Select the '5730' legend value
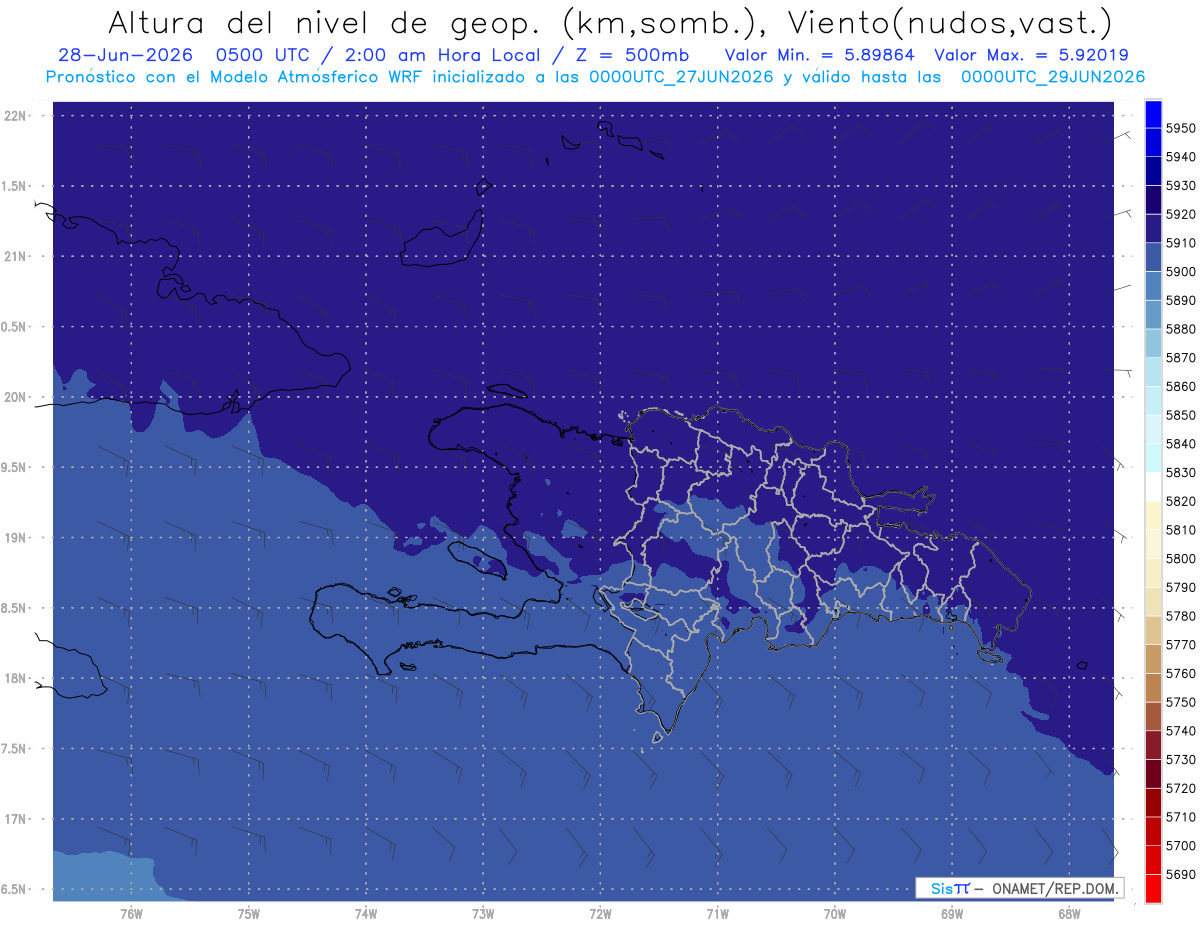The image size is (1200, 927). [1181, 759]
